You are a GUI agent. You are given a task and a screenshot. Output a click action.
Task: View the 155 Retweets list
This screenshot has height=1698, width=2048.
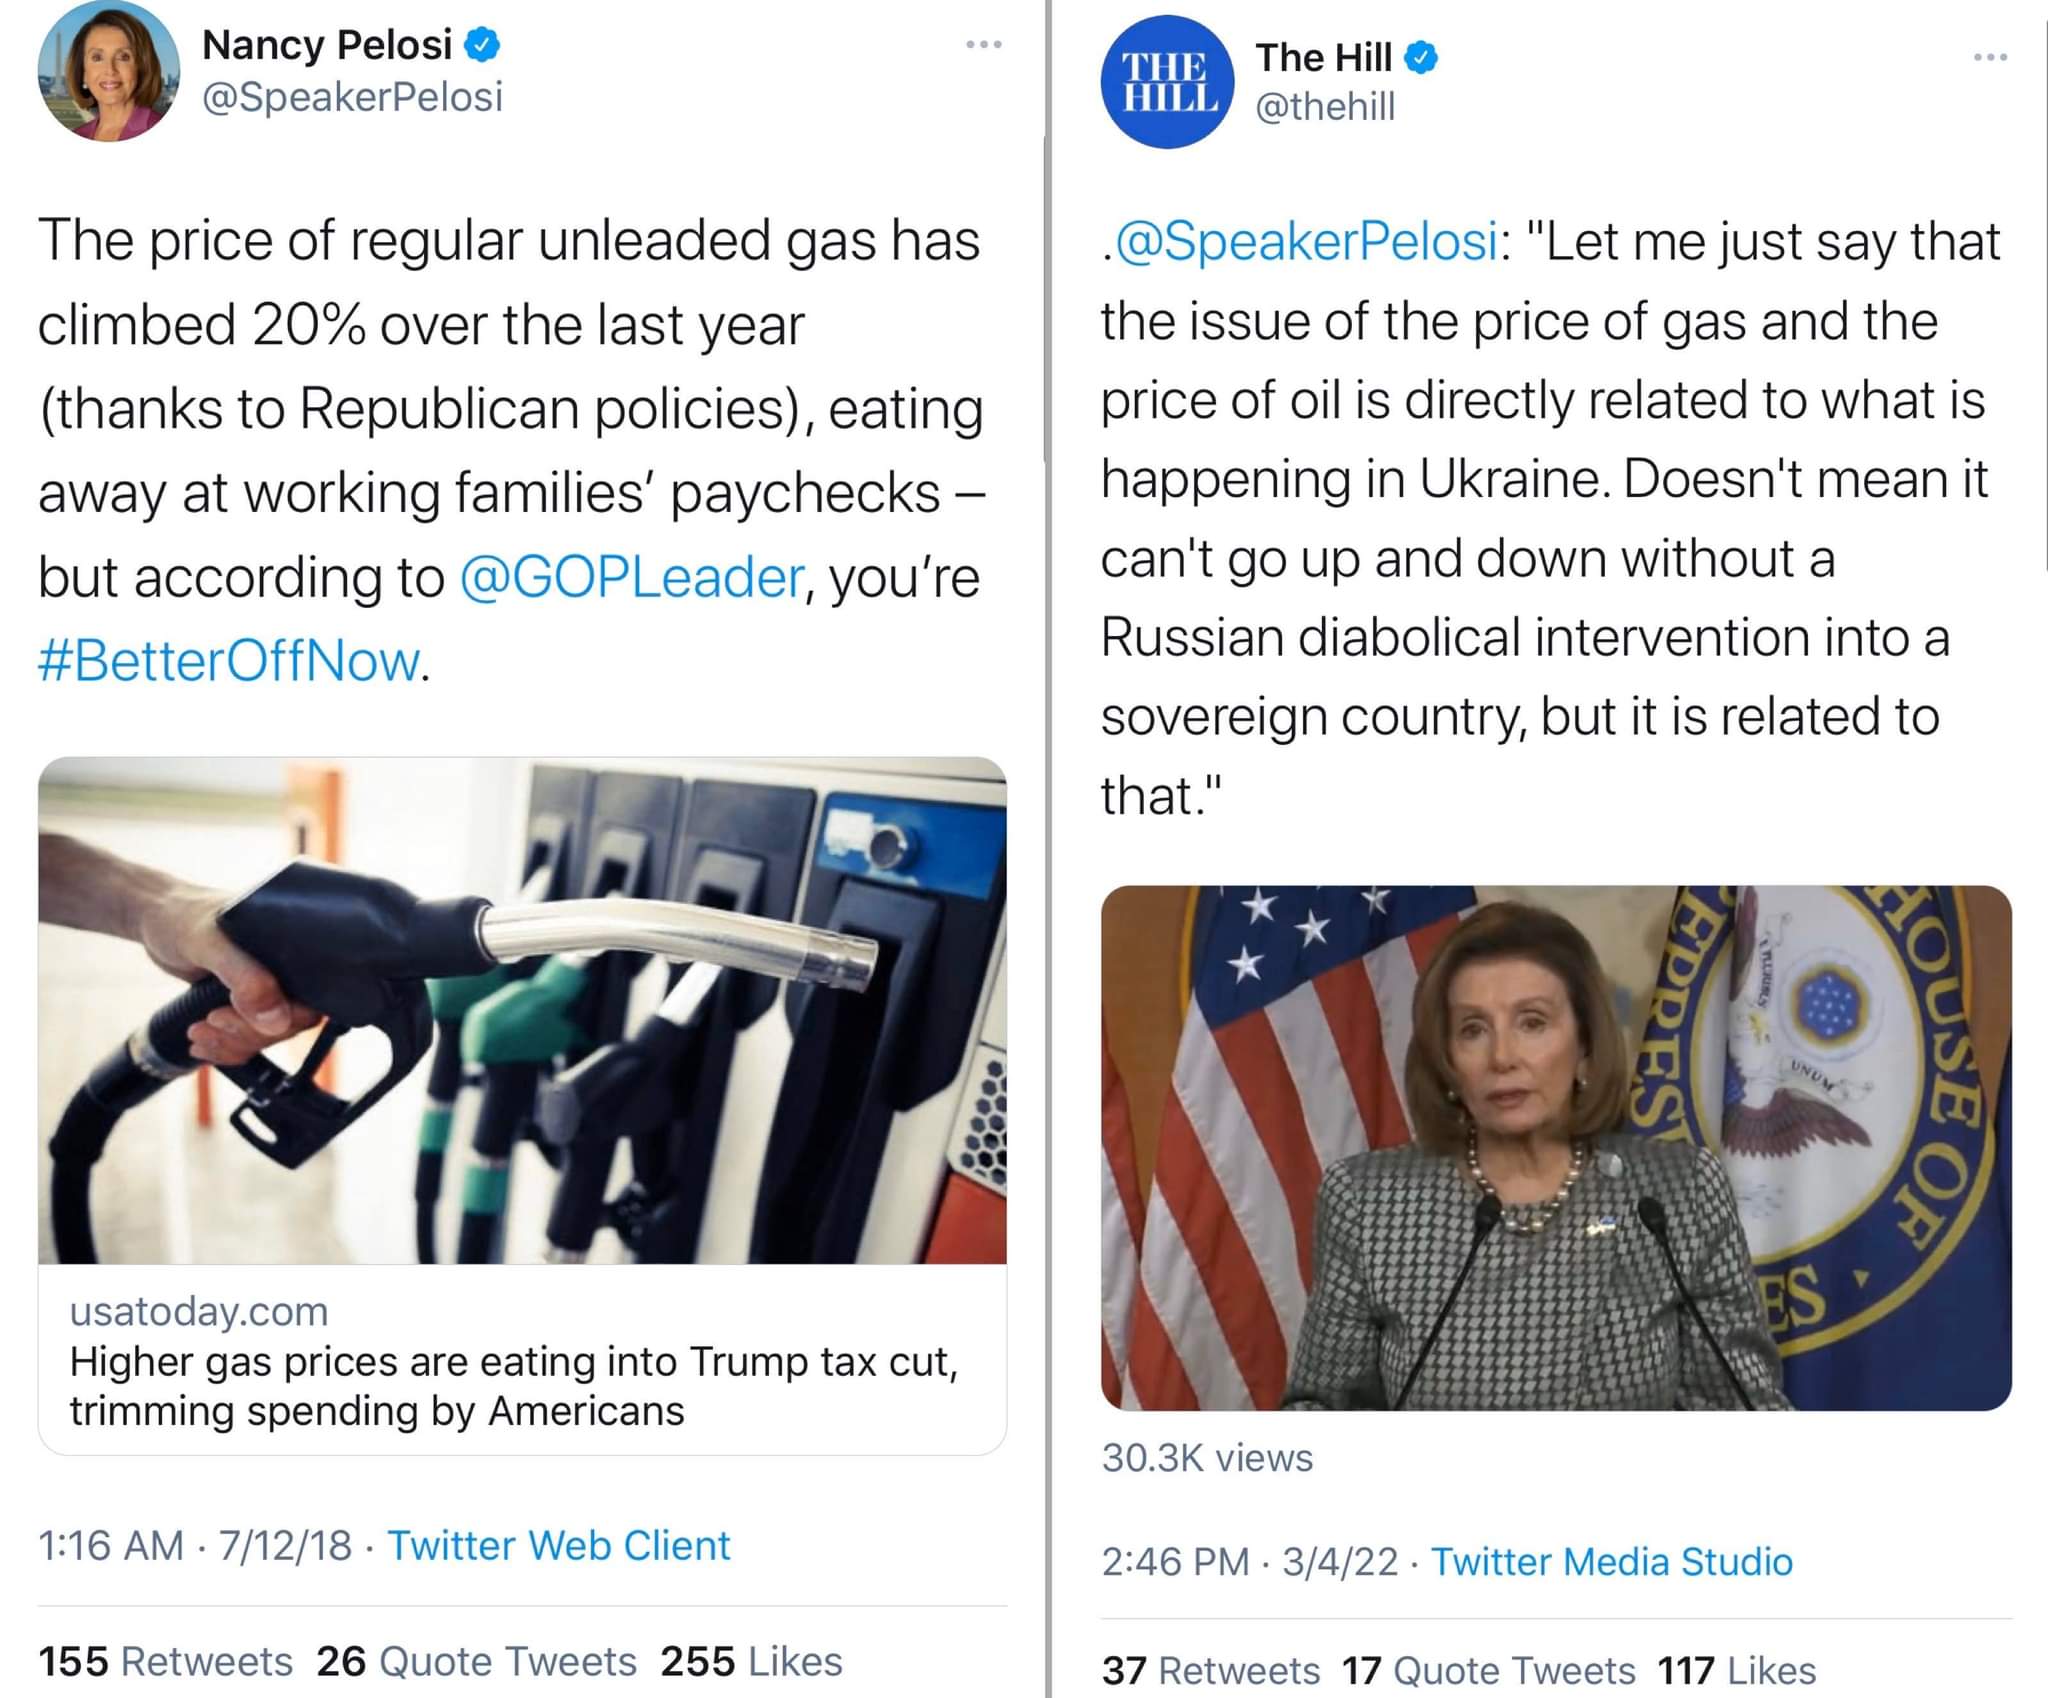pos(166,1661)
